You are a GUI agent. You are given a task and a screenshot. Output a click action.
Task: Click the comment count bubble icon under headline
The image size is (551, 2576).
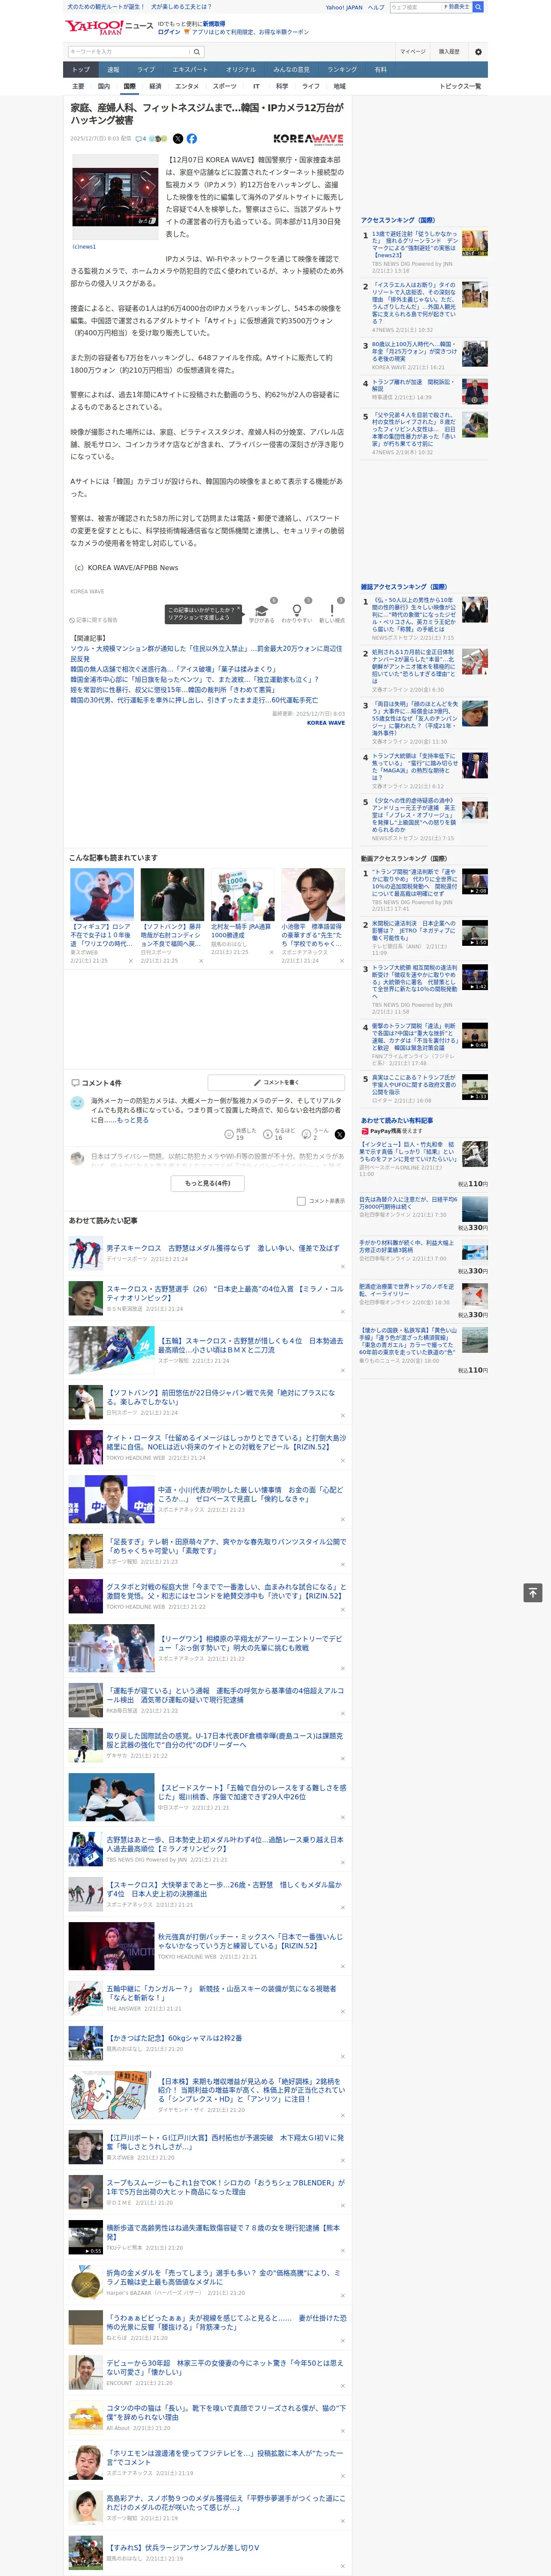click(x=140, y=139)
